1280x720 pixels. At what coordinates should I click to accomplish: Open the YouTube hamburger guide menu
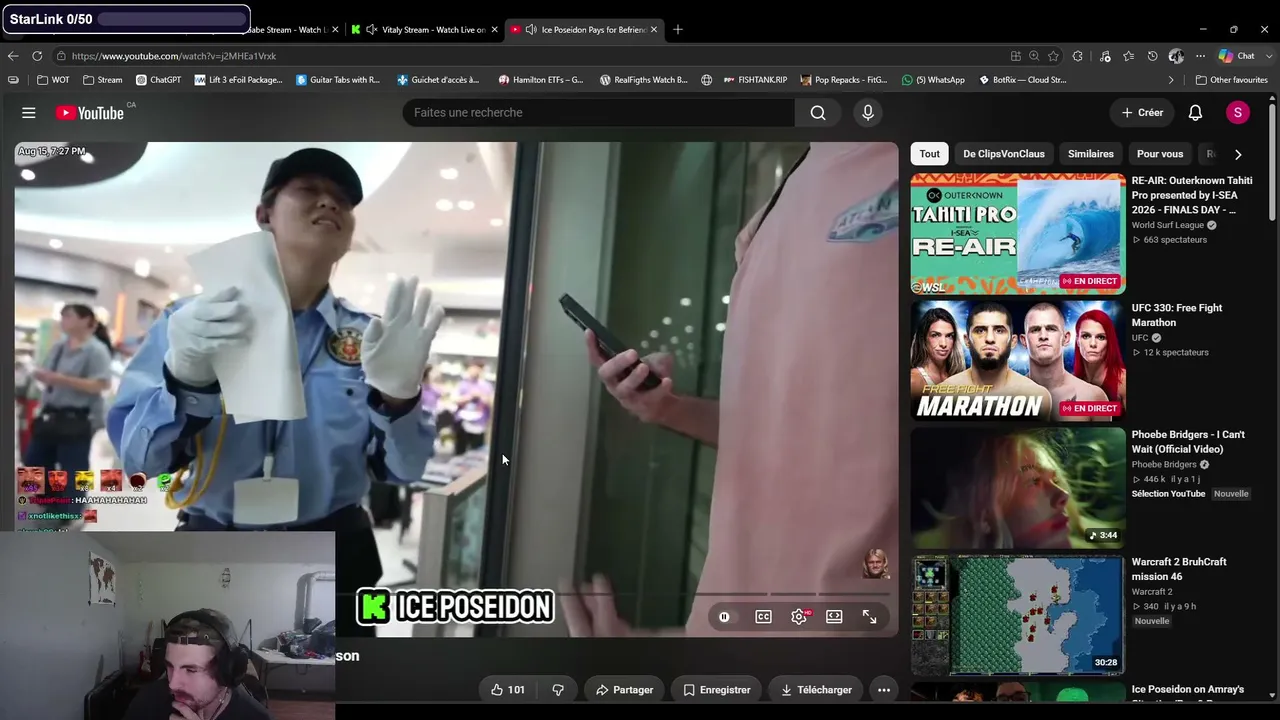[x=29, y=113]
